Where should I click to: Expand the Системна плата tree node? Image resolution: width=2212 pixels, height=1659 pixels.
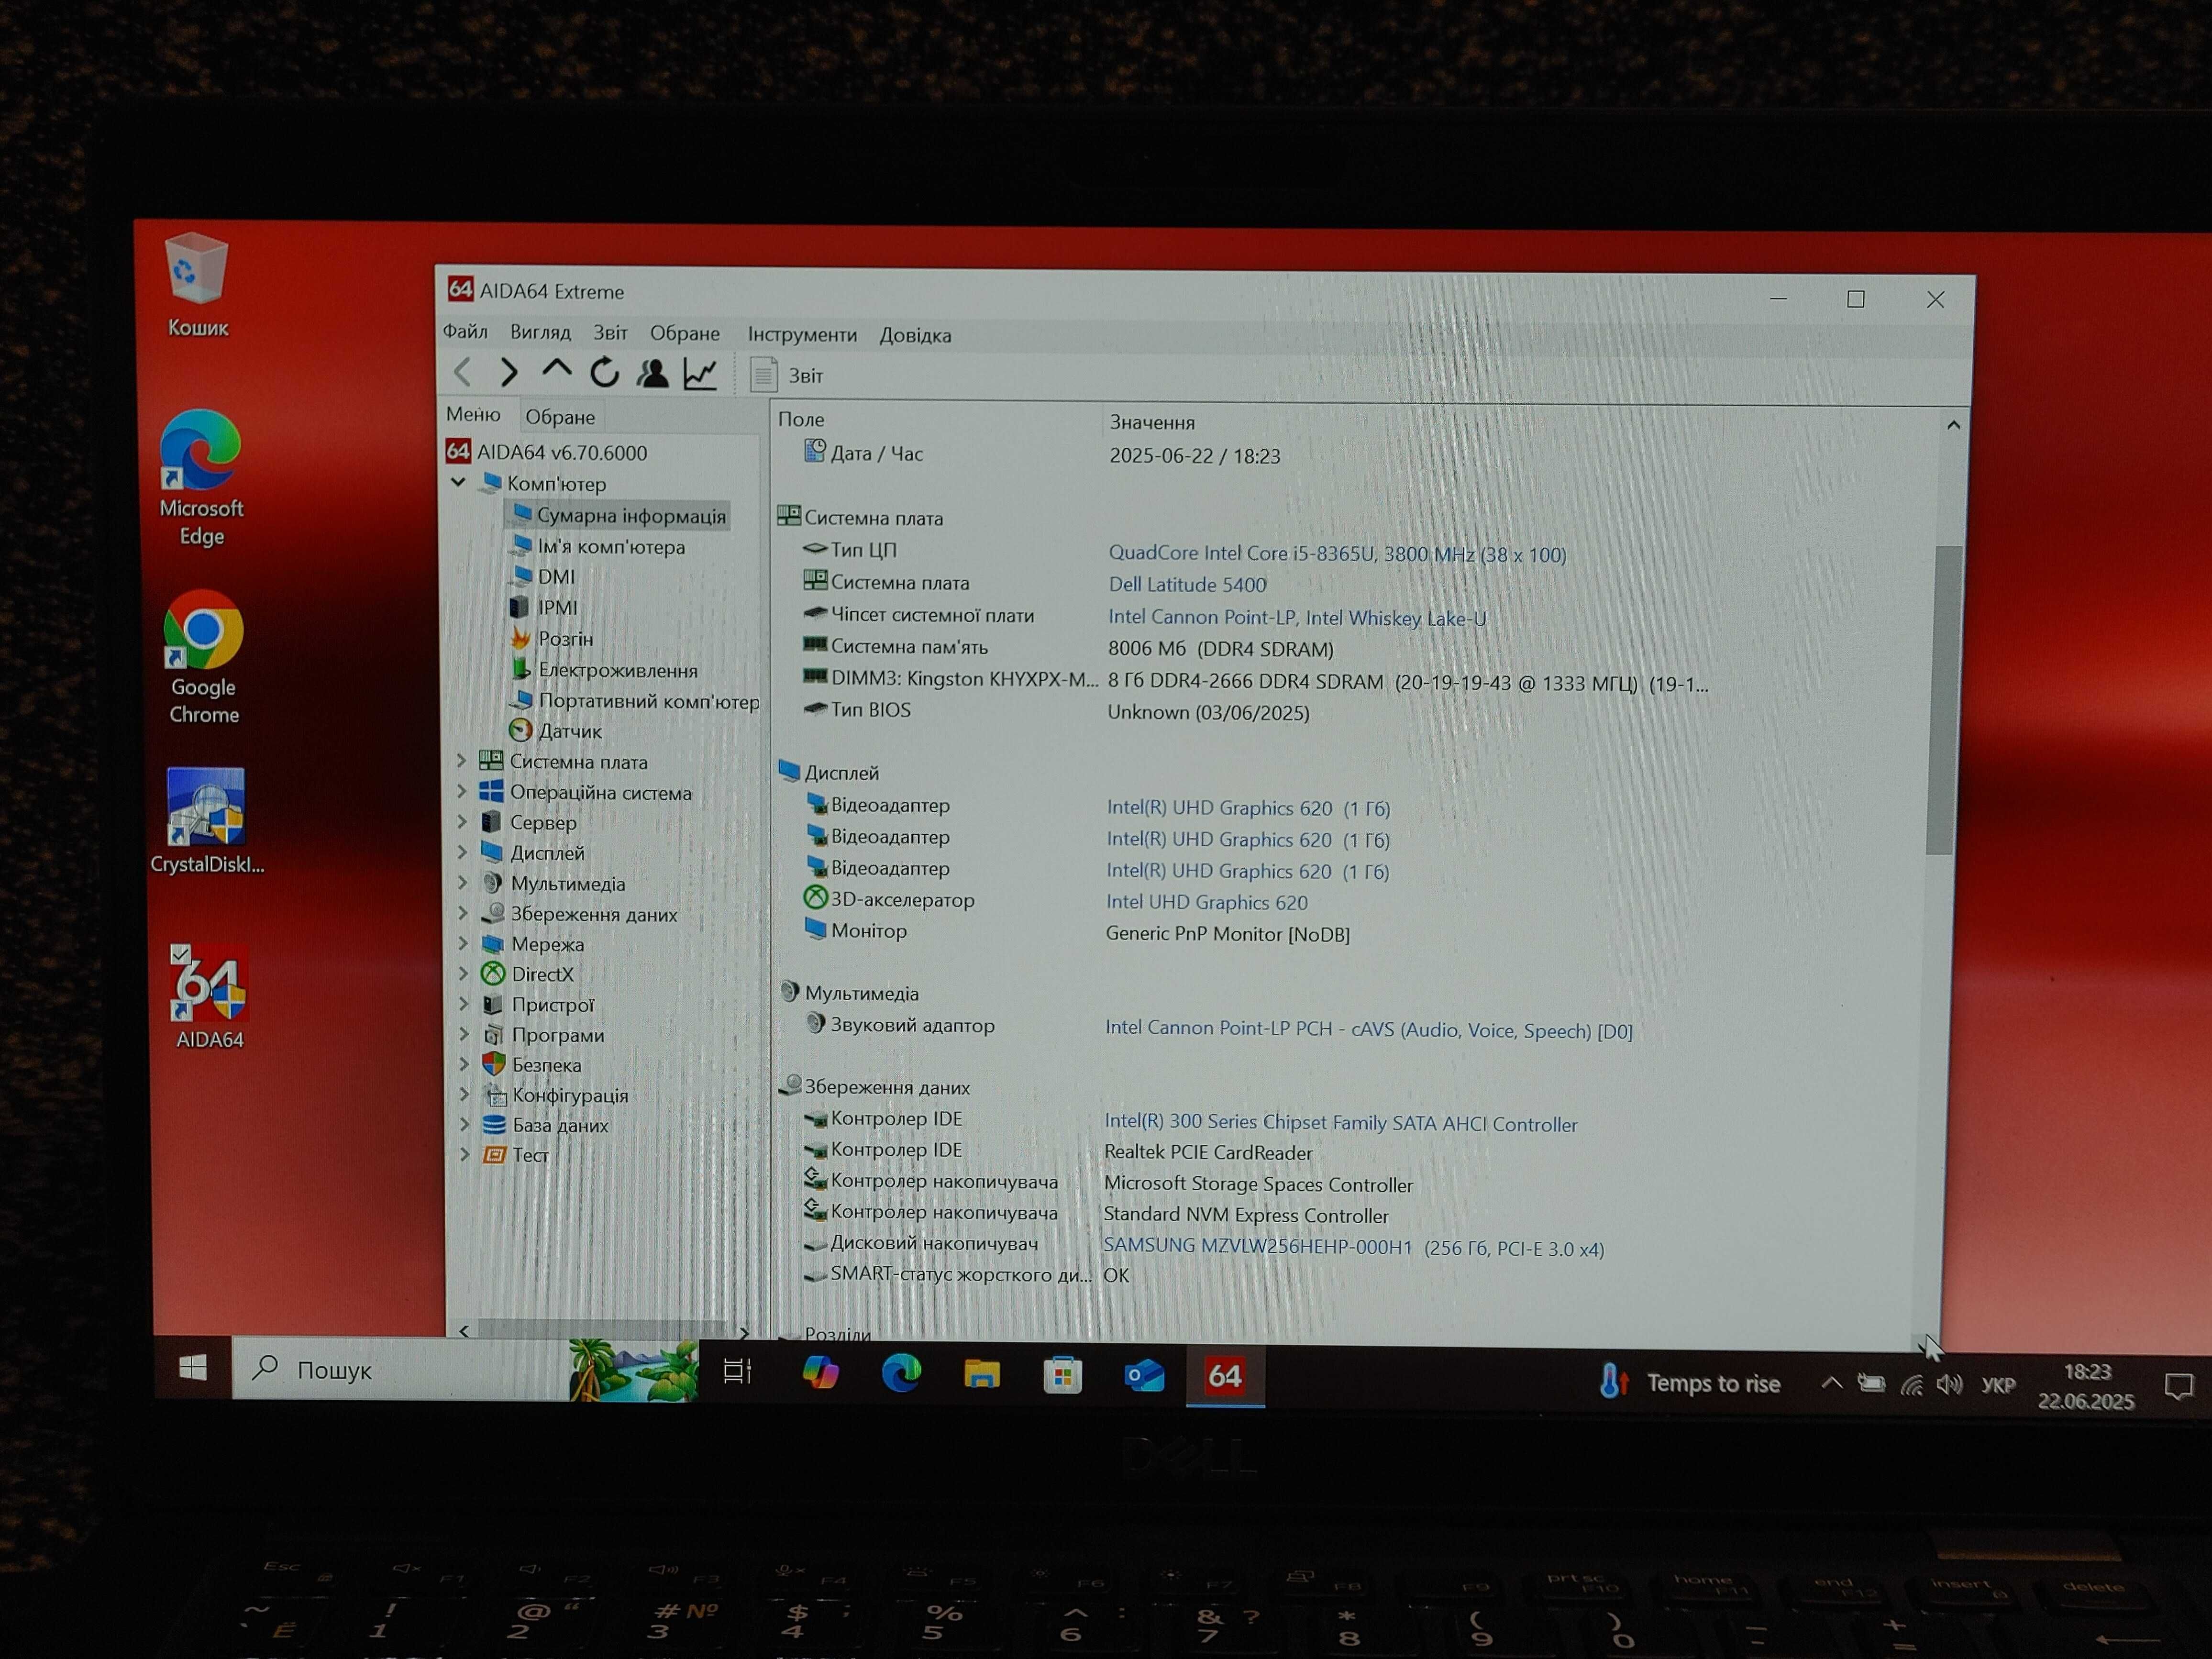(461, 761)
